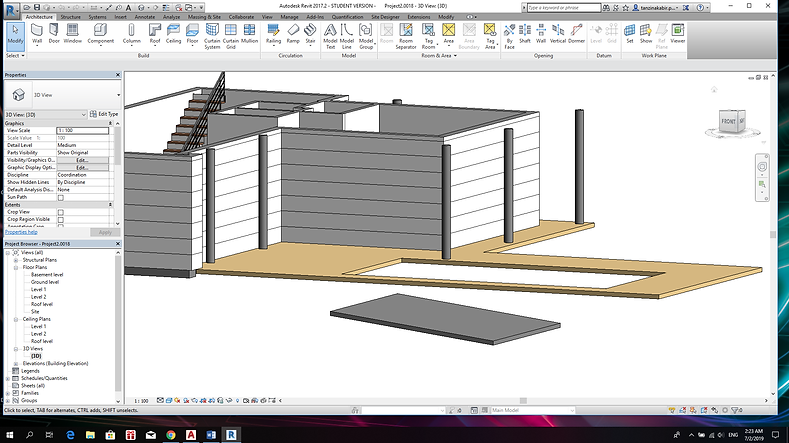Select the Curtain Grid tool
This screenshot has width=789, height=443.
pyautogui.click(x=230, y=36)
